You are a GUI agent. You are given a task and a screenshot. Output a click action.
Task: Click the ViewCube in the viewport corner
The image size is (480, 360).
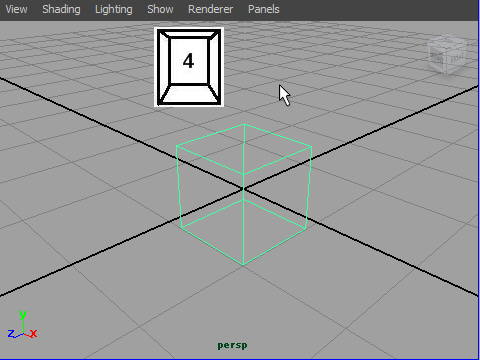[447, 55]
